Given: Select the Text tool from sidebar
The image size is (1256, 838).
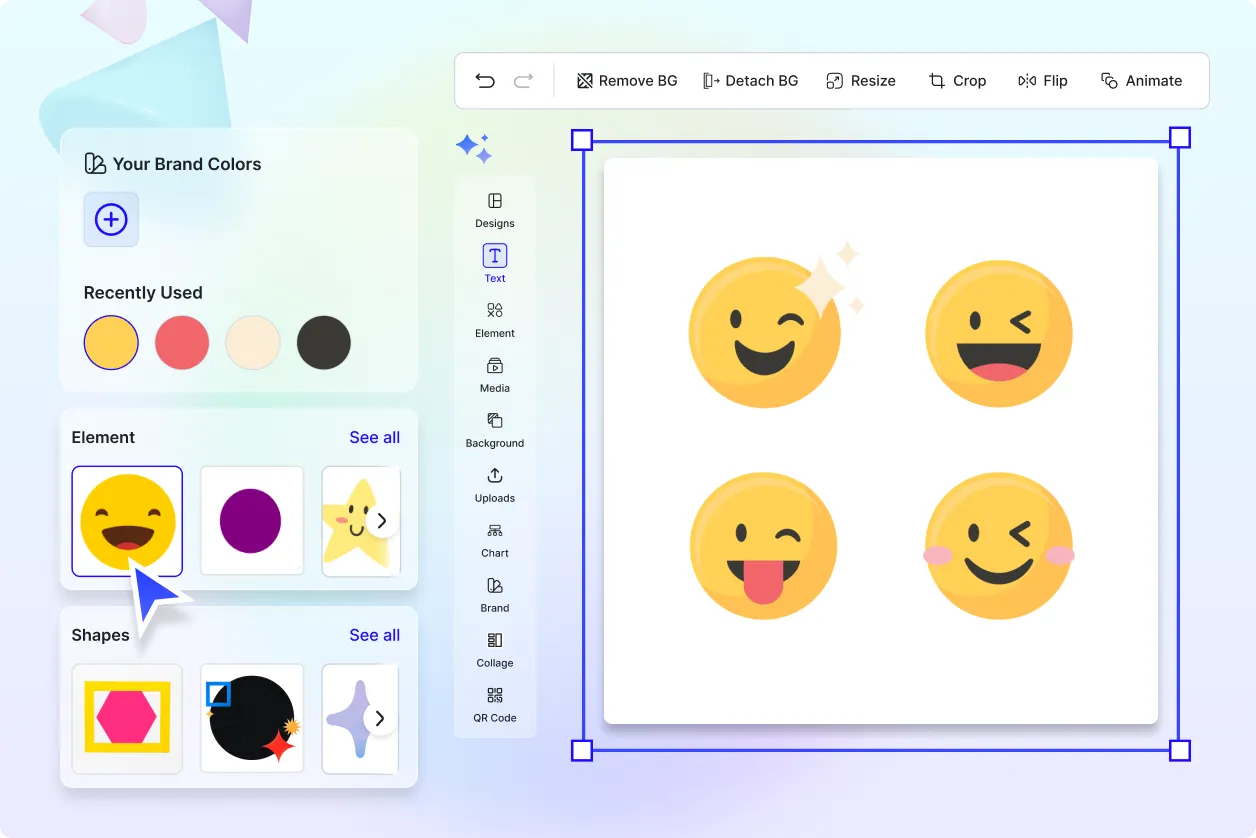Looking at the screenshot, I should [x=494, y=263].
